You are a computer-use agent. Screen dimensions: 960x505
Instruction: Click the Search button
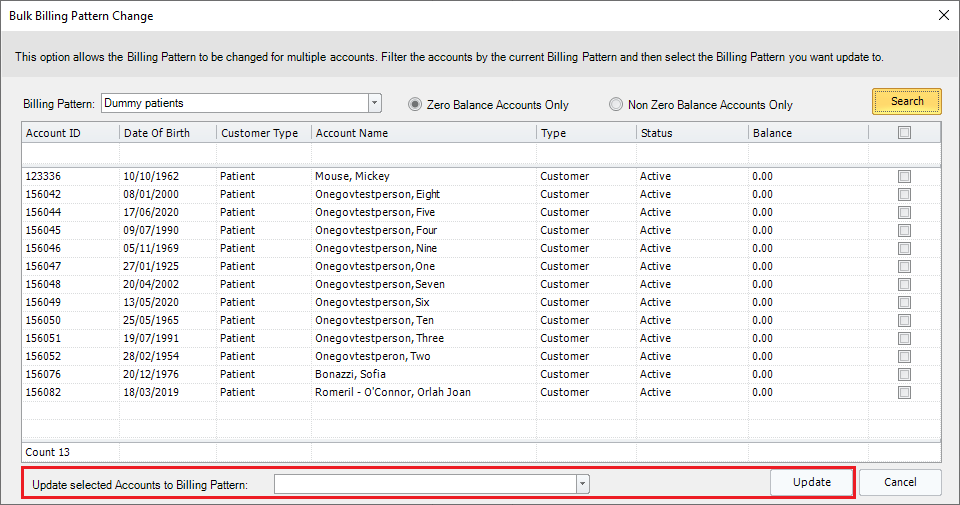coord(906,101)
